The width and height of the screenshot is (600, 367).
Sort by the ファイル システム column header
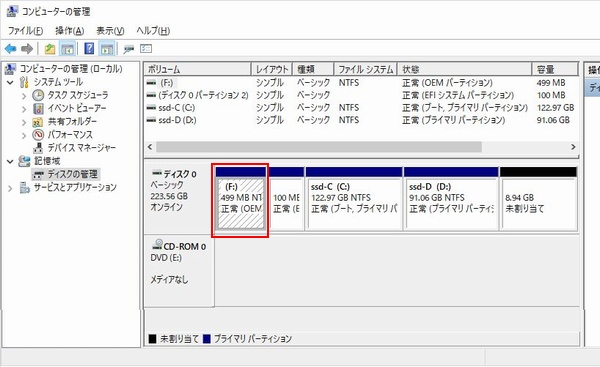(365, 69)
